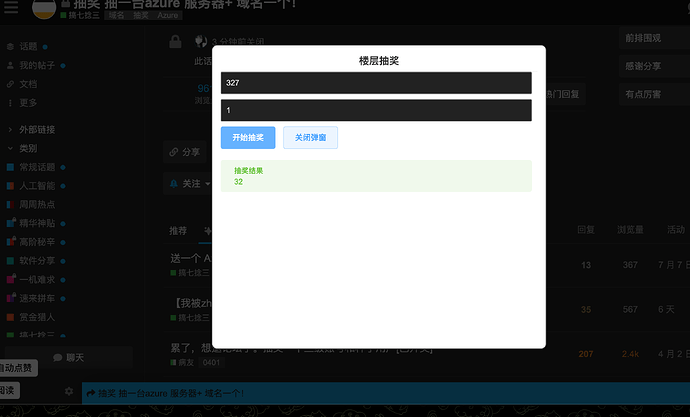Switch to the 推荐 tab
This screenshot has height=417, width=690.
click(x=178, y=230)
